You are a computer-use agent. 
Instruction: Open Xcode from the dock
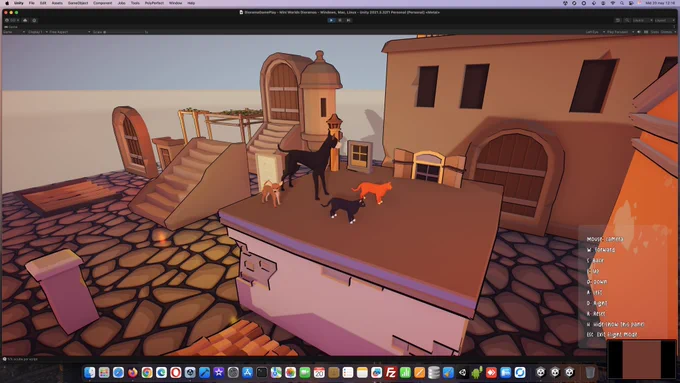pos(204,372)
